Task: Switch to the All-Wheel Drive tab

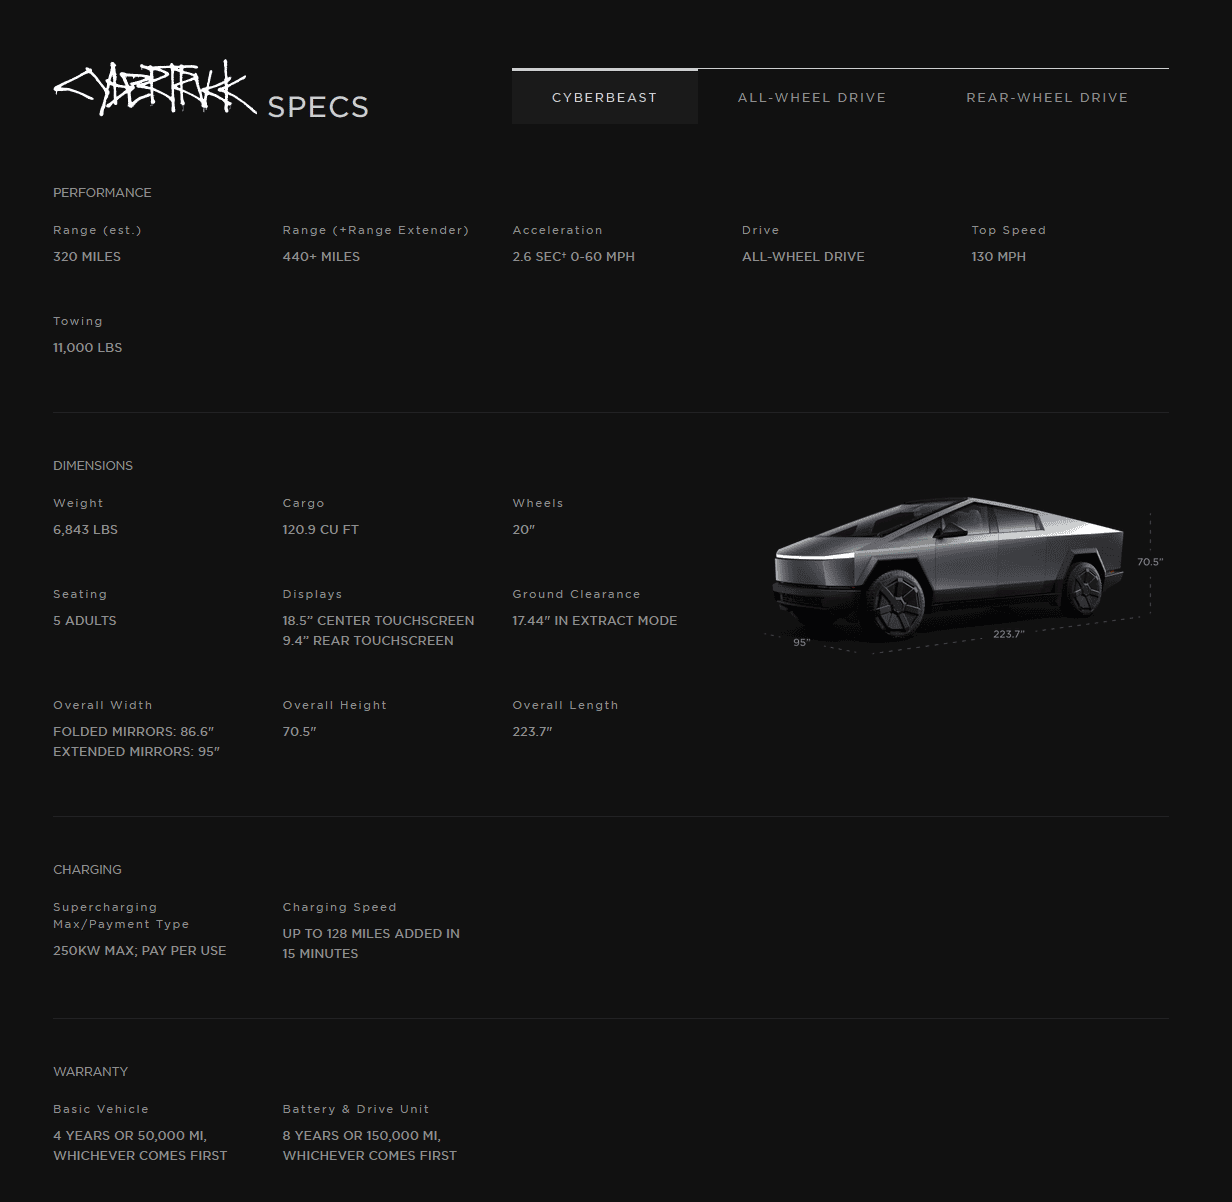Action: click(812, 97)
